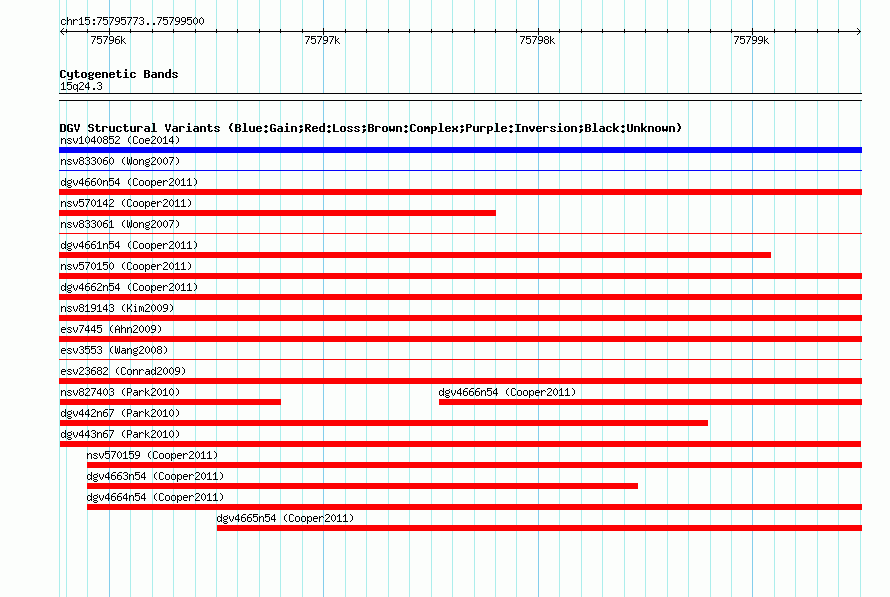Click the DGV Structural Variants track title
Viewport: 890px width, 597px height.
point(371,128)
